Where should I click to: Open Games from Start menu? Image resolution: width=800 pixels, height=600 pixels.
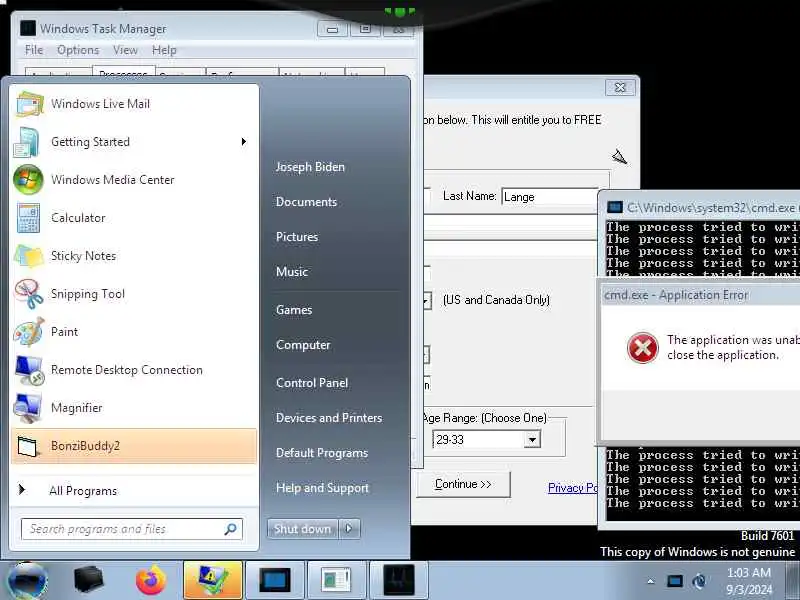pyautogui.click(x=294, y=310)
